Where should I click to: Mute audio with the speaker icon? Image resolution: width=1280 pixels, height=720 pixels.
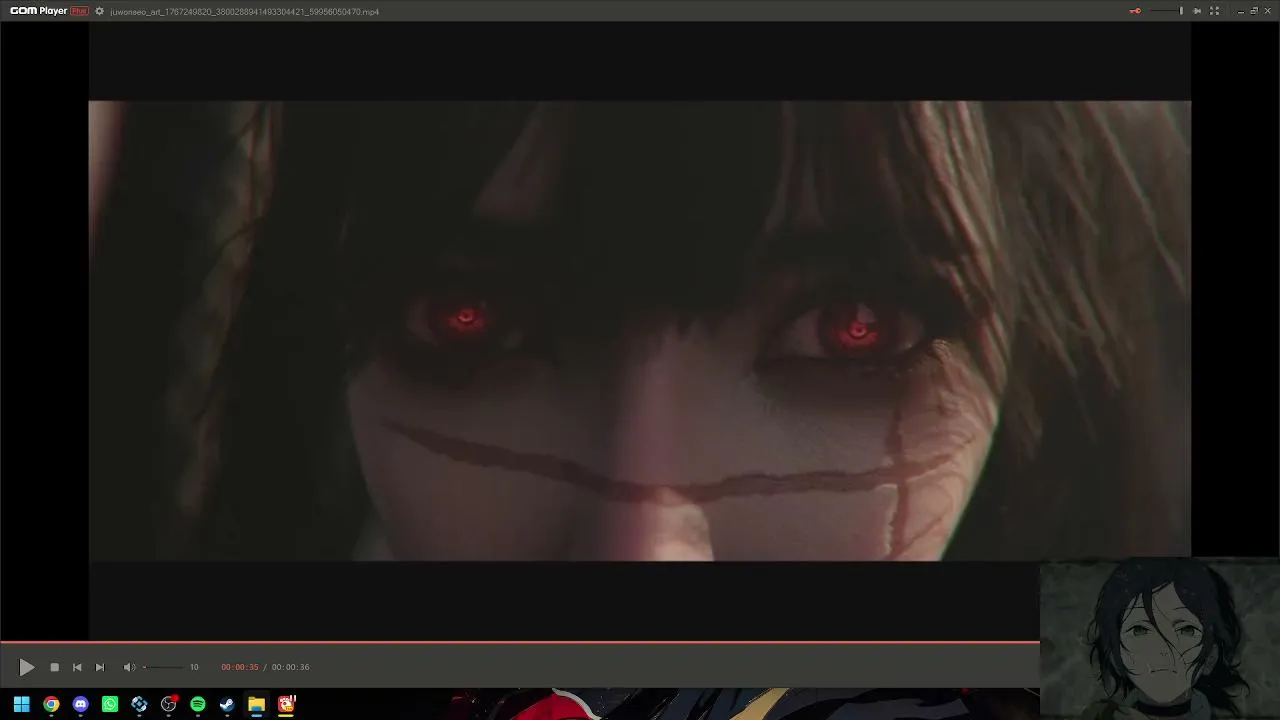click(129, 667)
